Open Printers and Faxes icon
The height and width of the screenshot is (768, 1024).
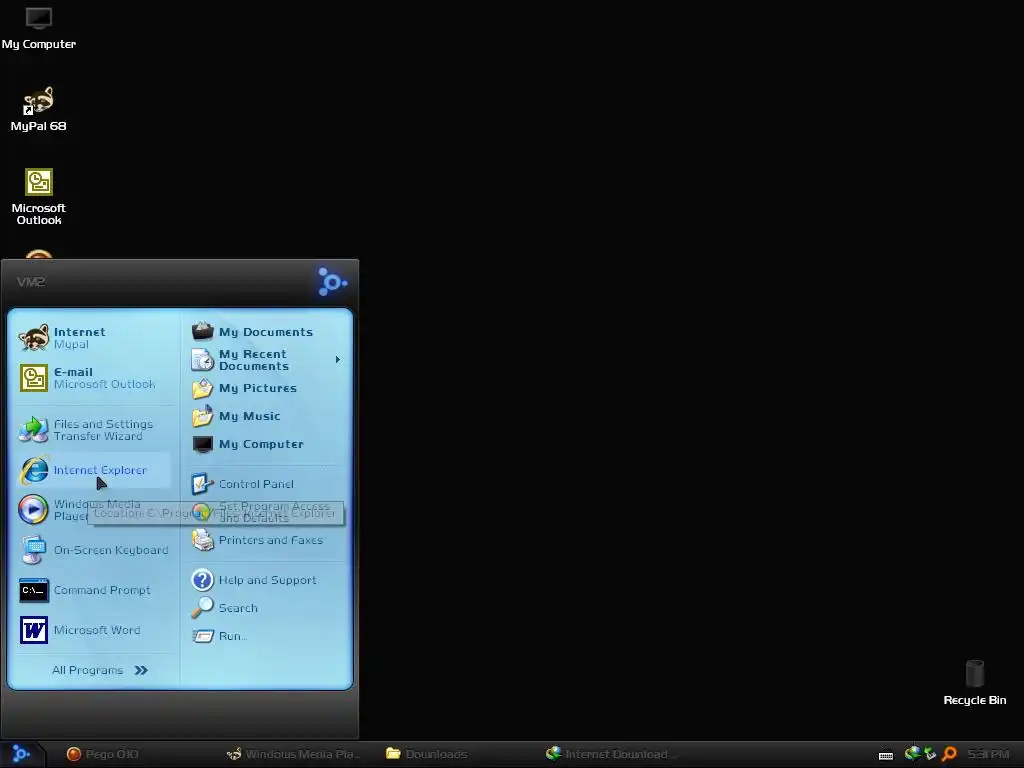pos(202,540)
